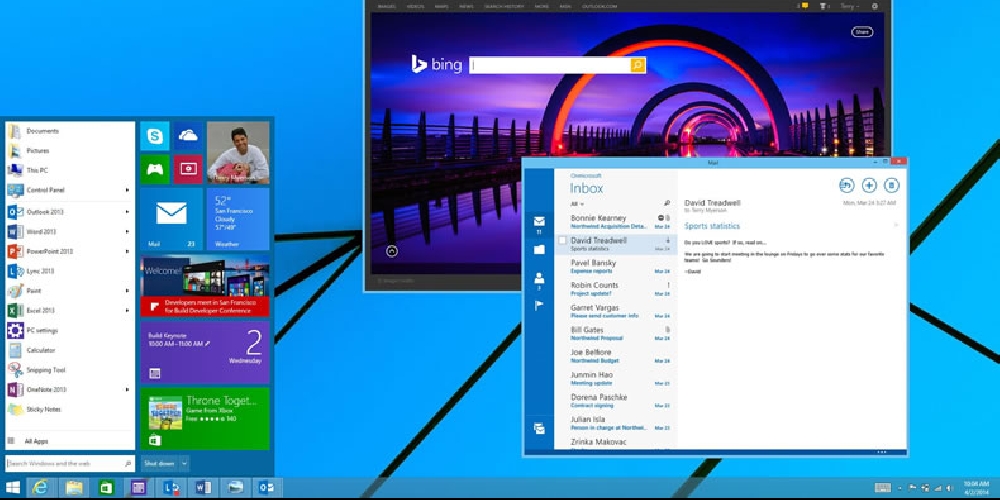Open Bonnie Kearney's email in Inbox

pyautogui.click(x=615, y=221)
